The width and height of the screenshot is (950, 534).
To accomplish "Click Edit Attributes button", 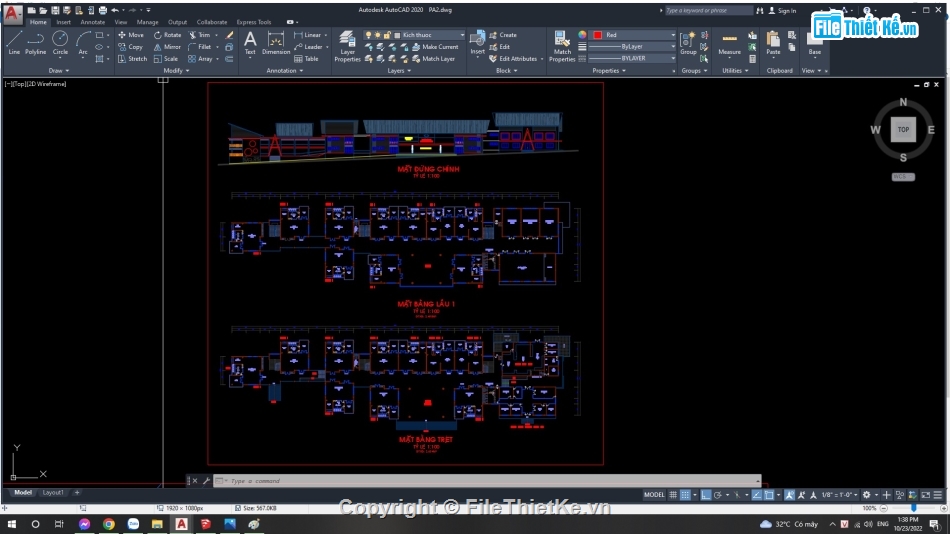I will (x=513, y=59).
